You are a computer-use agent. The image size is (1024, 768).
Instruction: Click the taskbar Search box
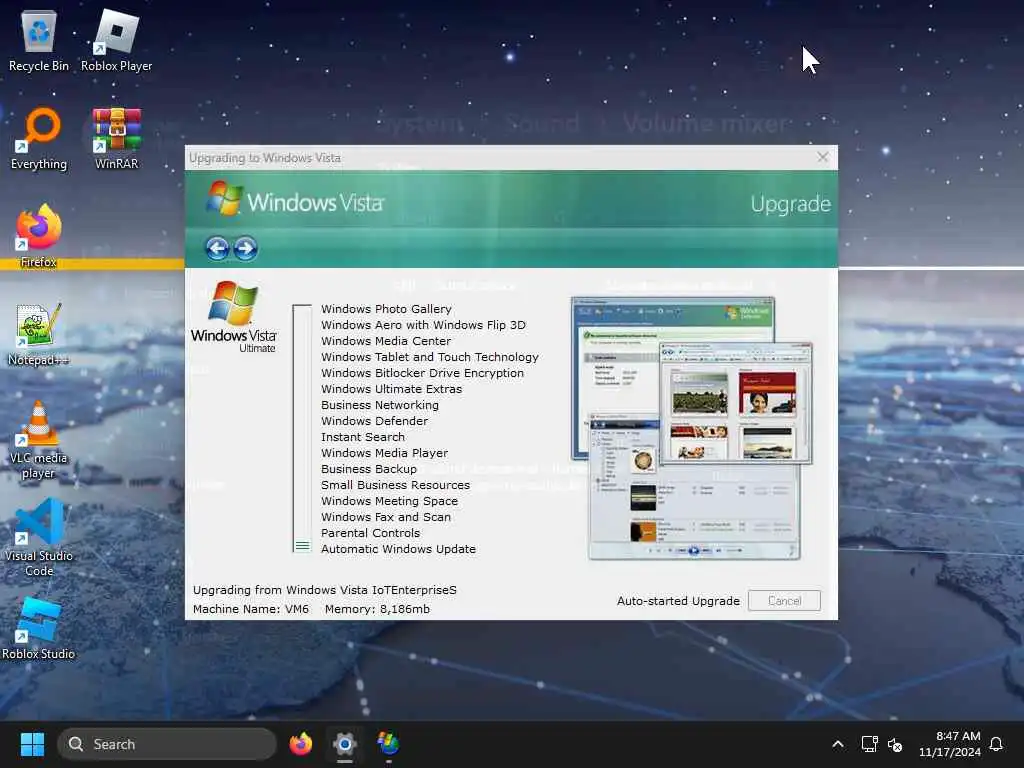point(167,744)
